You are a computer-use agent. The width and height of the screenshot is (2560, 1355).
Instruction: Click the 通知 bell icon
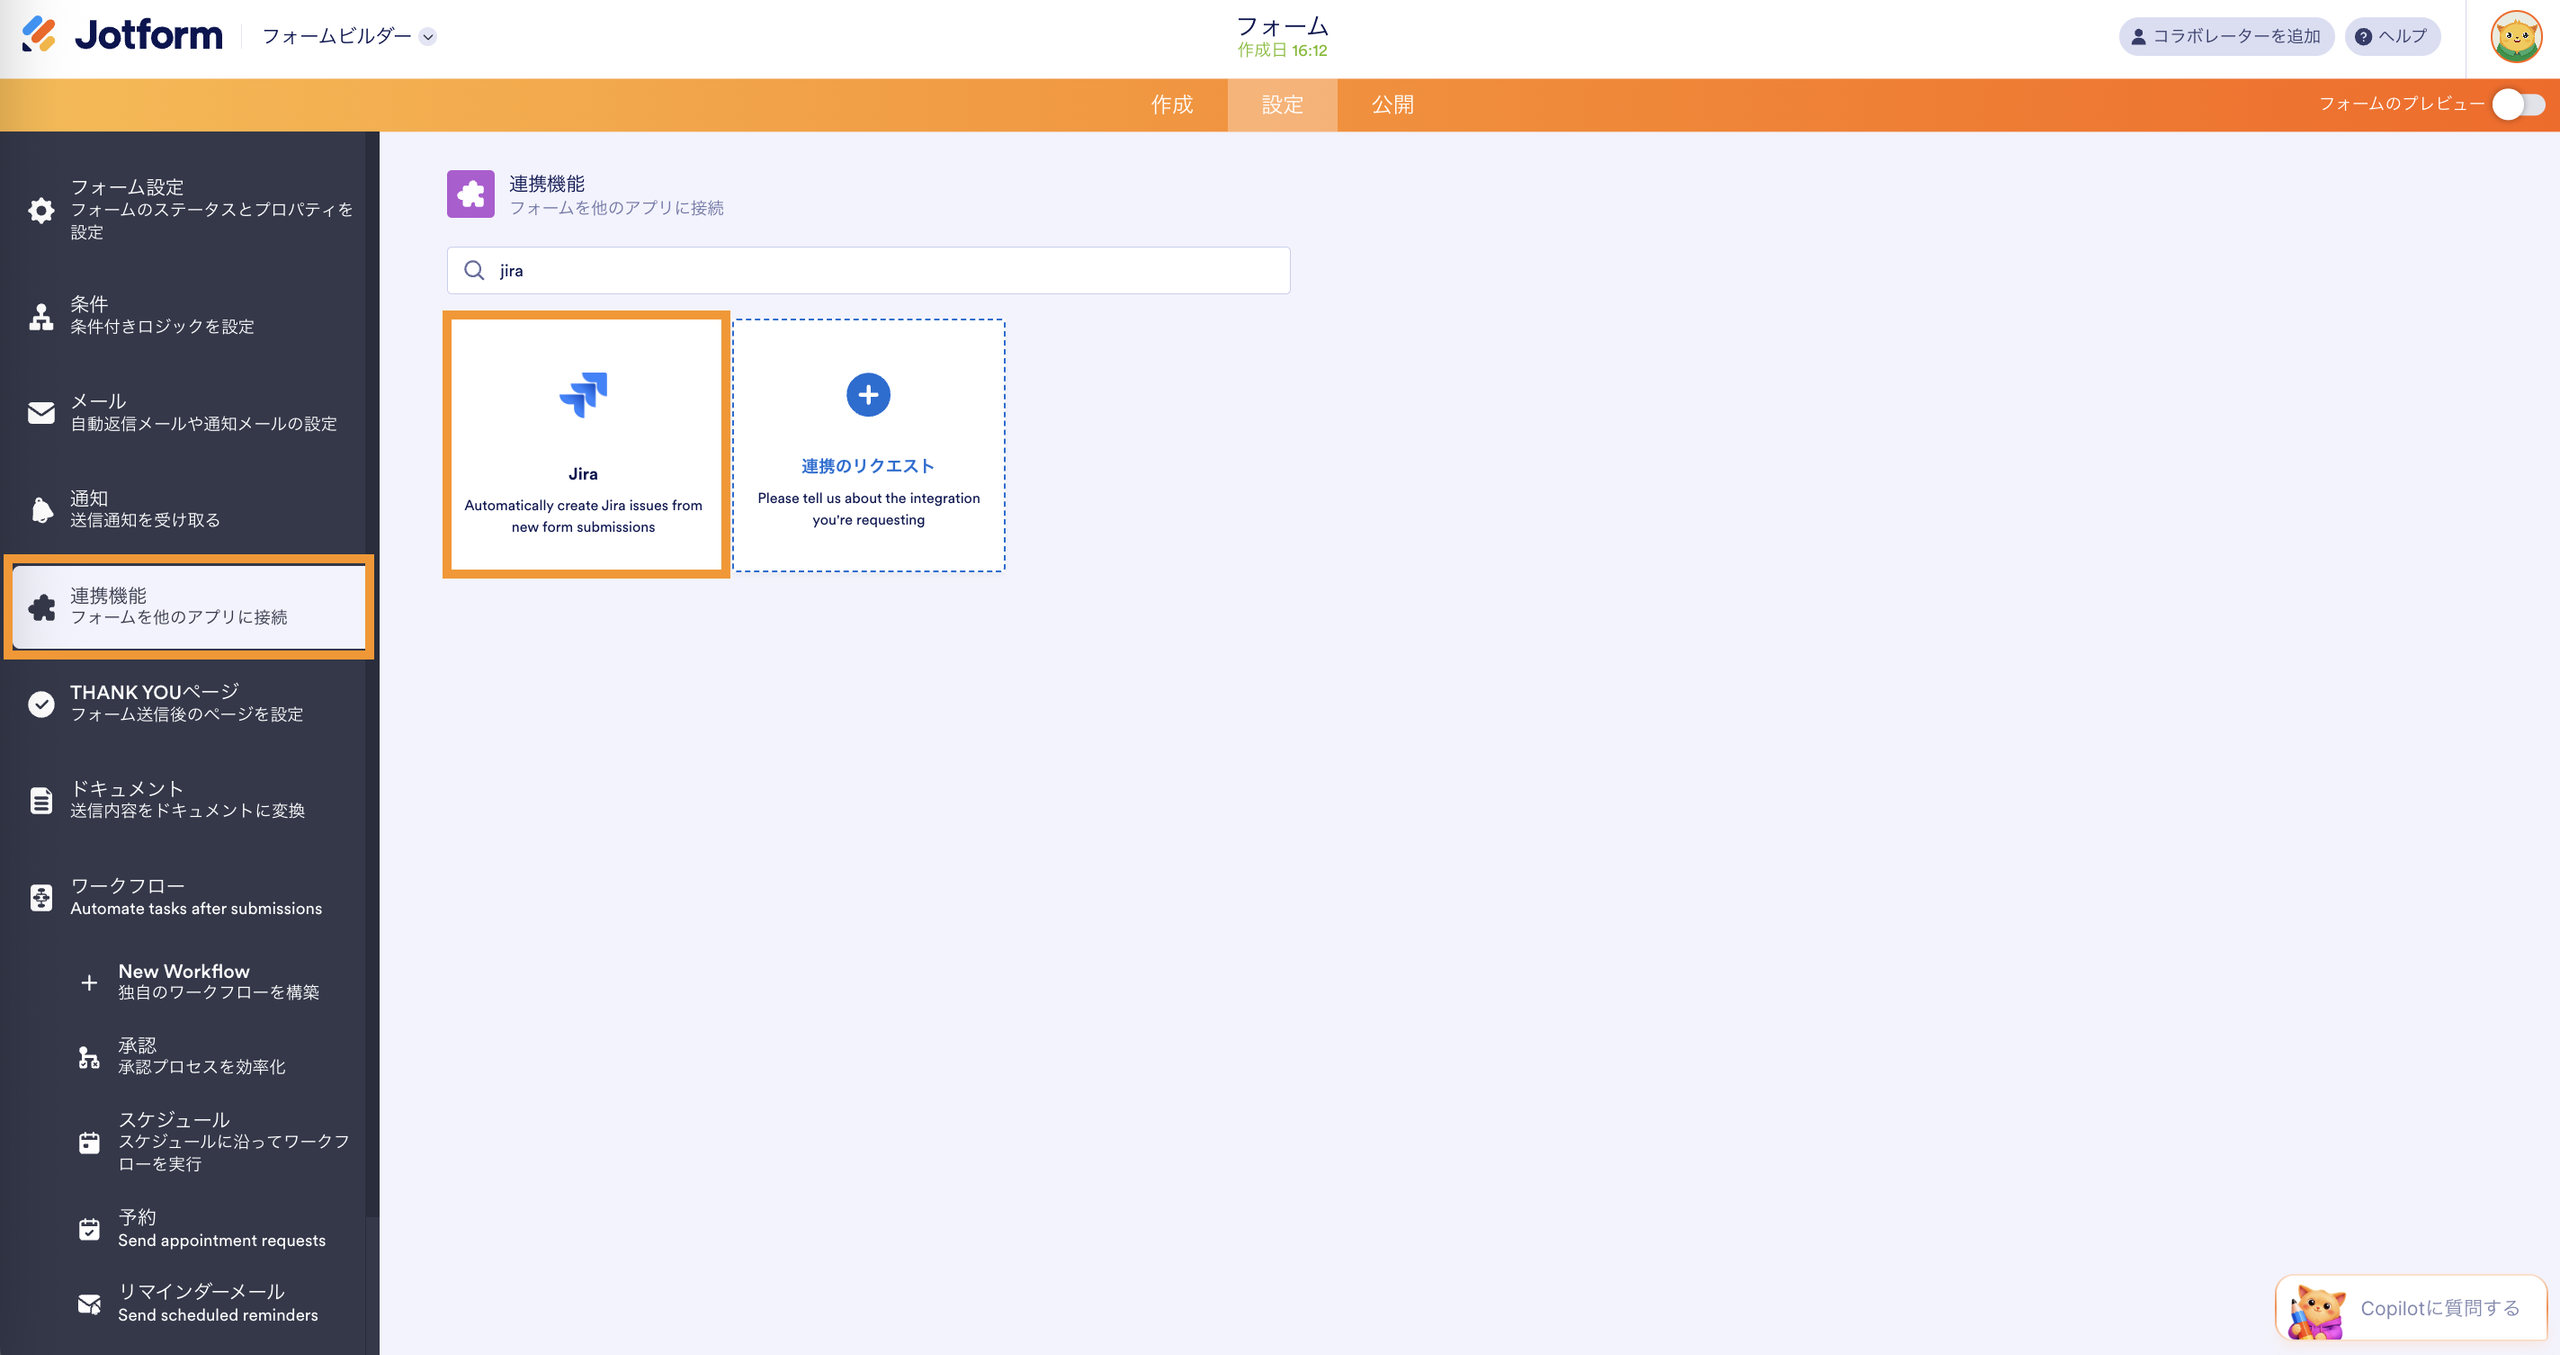[41, 509]
